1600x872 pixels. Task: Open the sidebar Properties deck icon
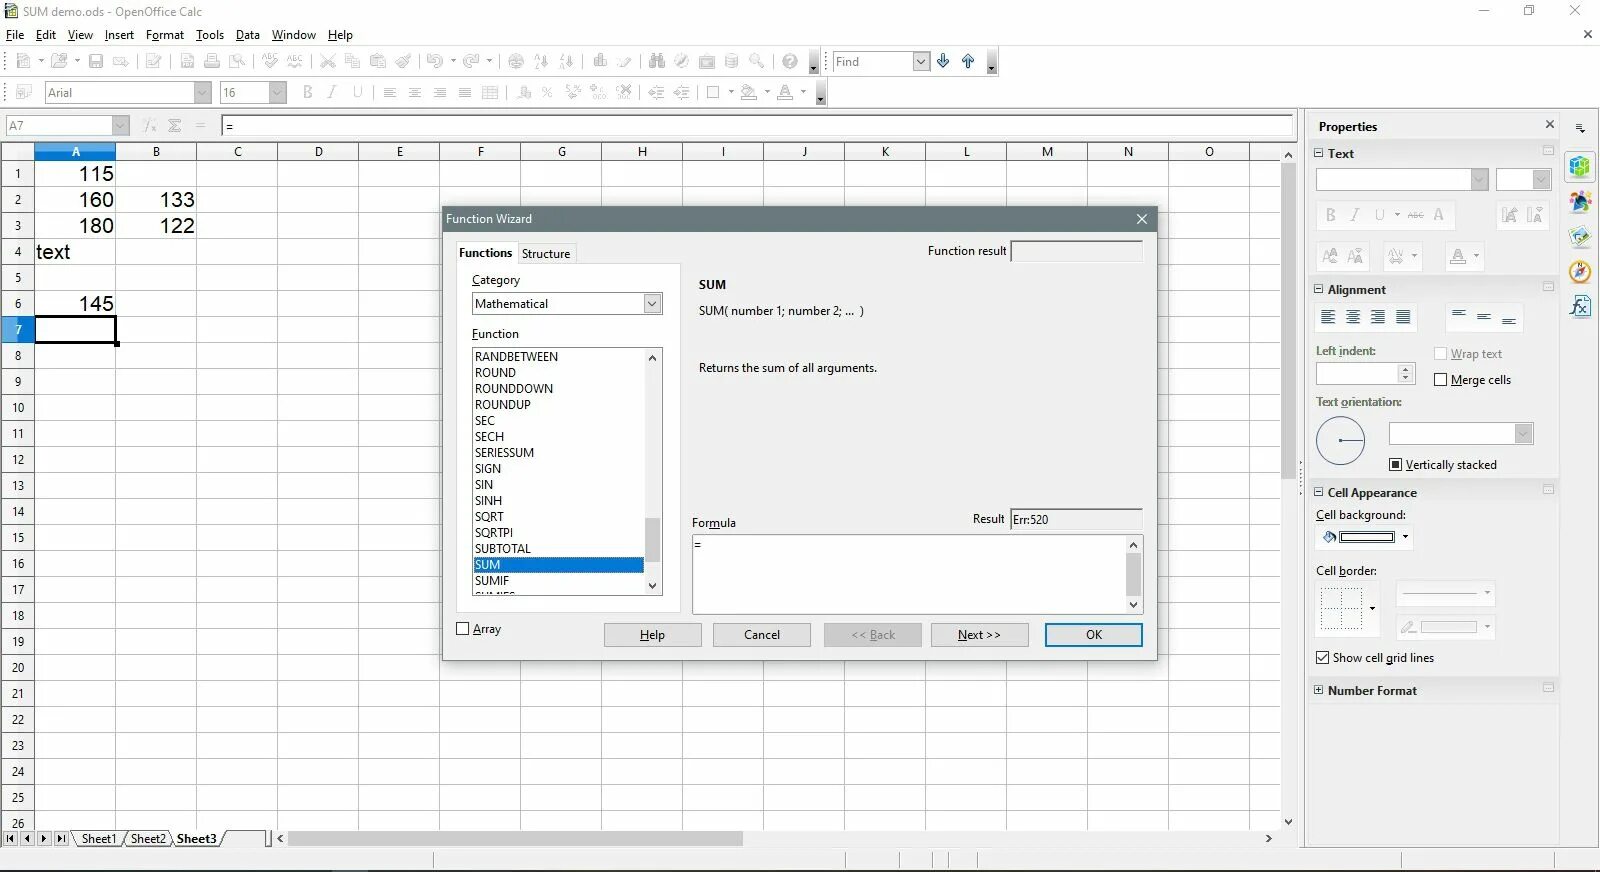pyautogui.click(x=1579, y=166)
